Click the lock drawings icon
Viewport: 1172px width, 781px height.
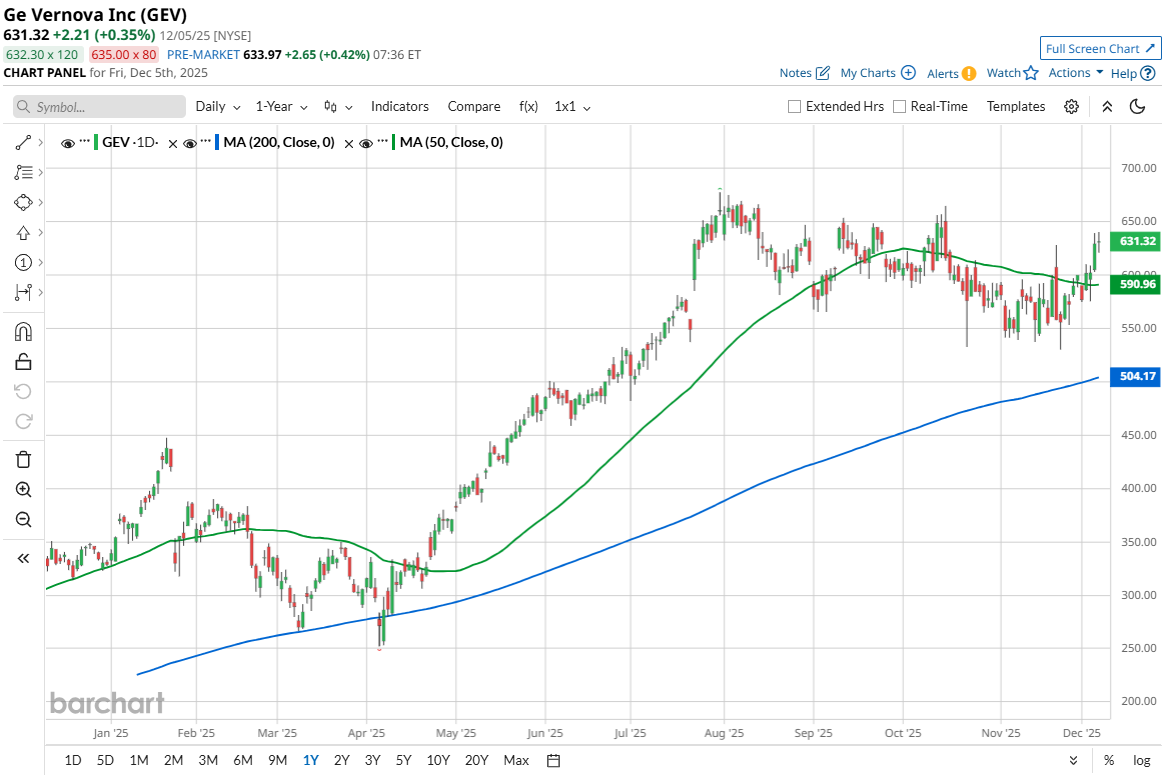(23, 362)
